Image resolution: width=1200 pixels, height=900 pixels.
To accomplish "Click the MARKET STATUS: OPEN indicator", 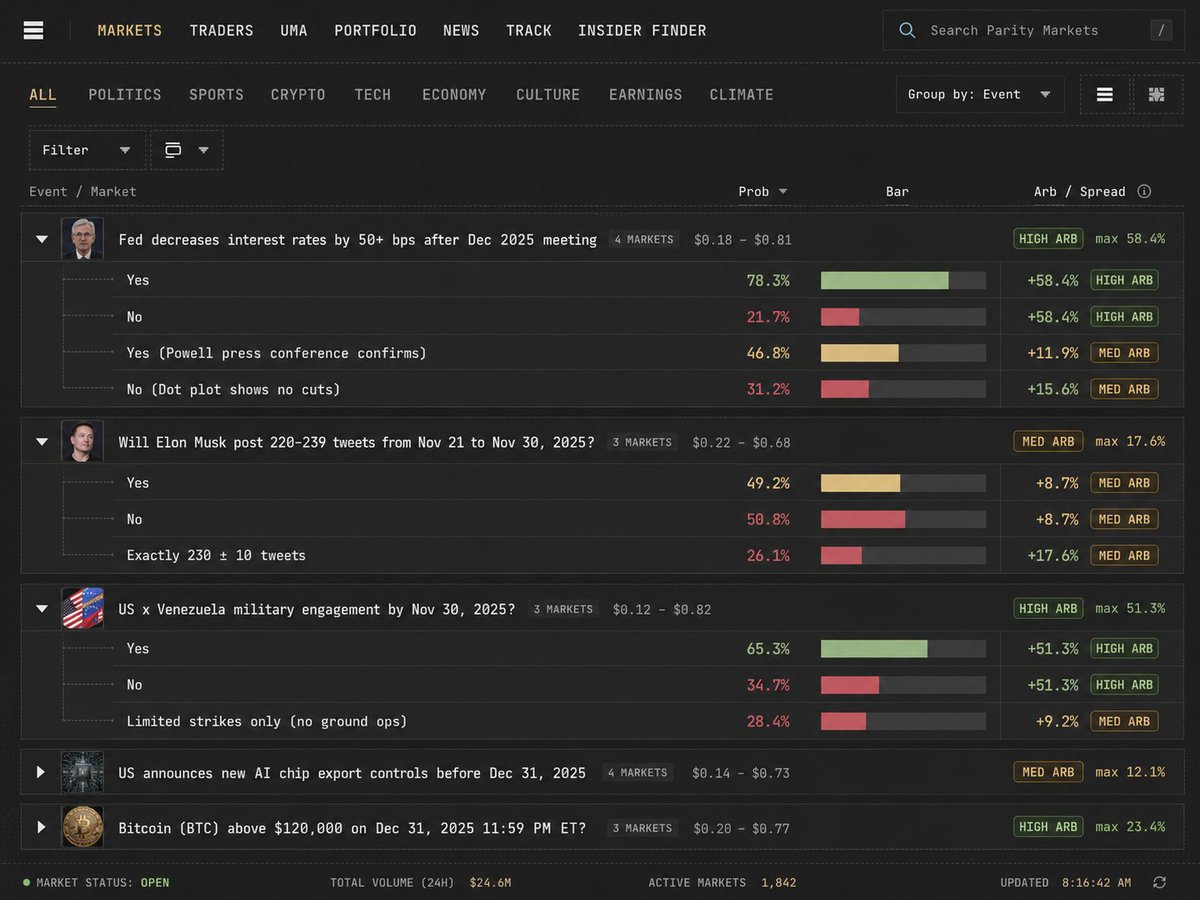I will coord(97,882).
